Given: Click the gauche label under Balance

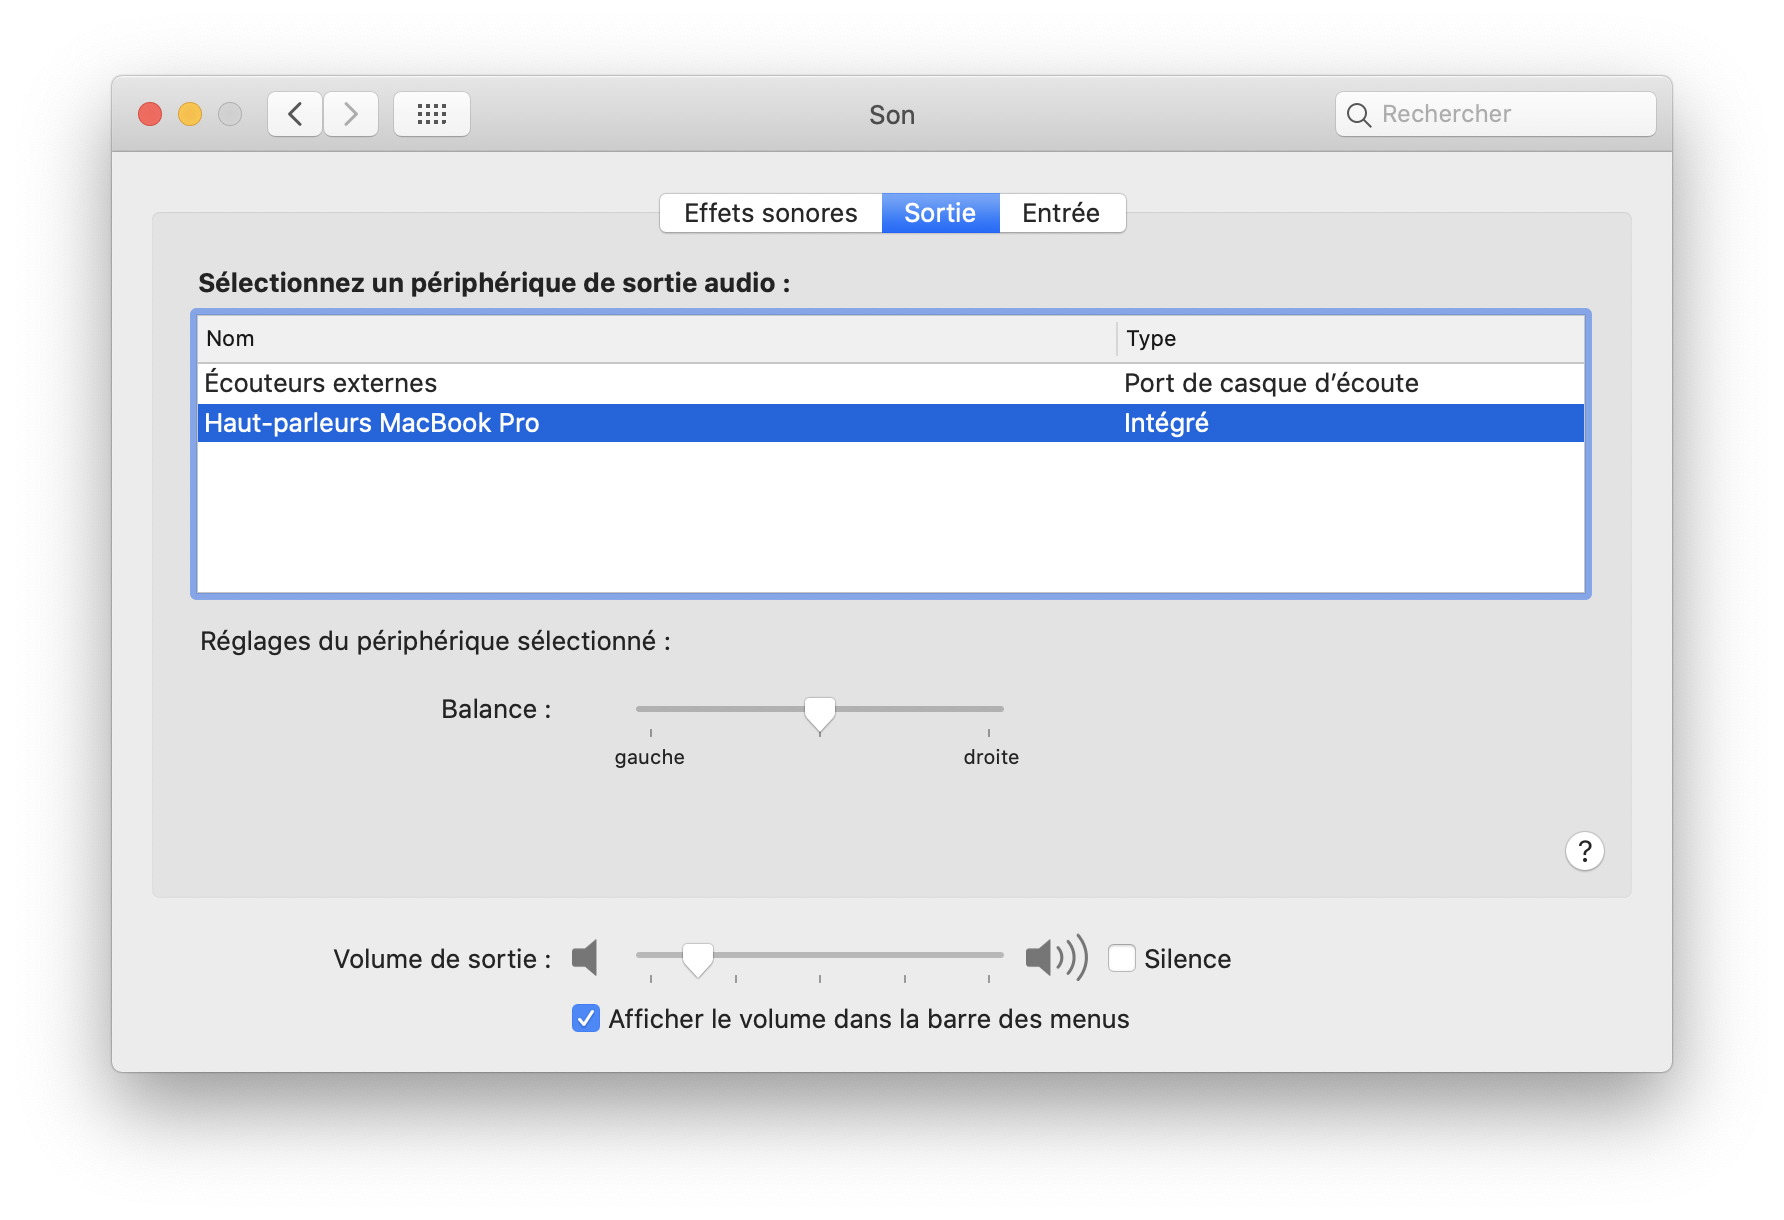Looking at the screenshot, I should click(650, 757).
